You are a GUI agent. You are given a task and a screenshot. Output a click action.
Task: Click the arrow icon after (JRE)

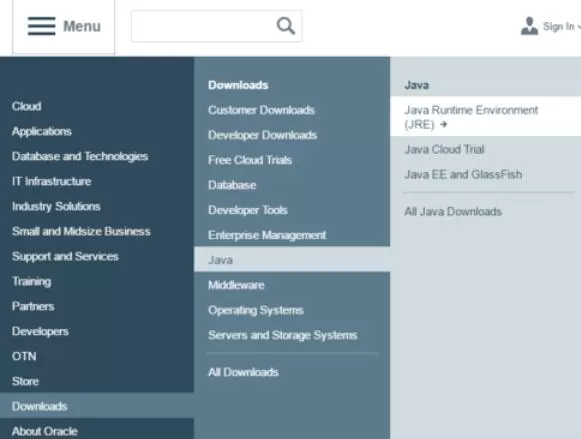(x=443, y=124)
